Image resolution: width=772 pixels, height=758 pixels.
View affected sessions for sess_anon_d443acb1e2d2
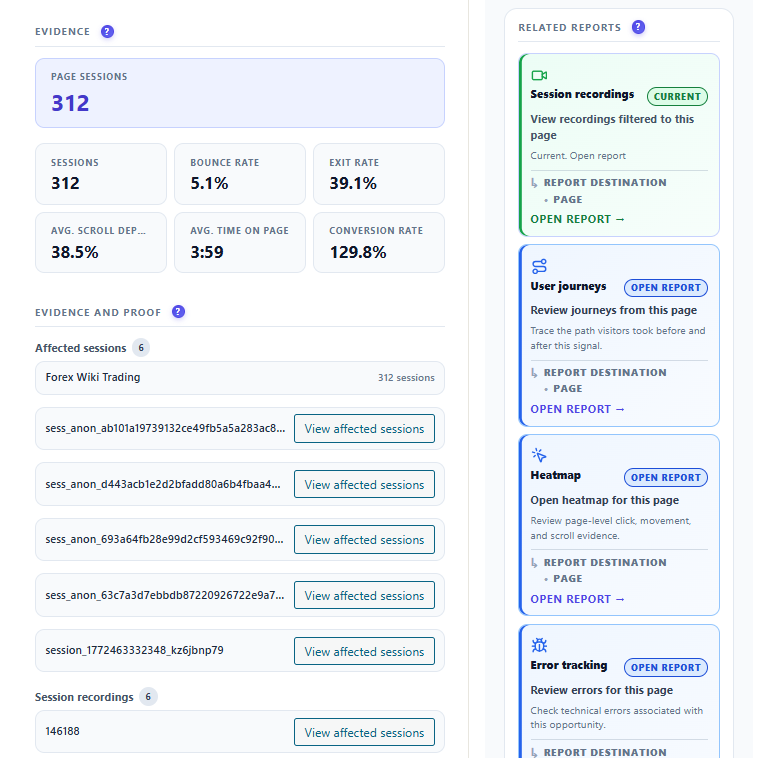pos(364,484)
